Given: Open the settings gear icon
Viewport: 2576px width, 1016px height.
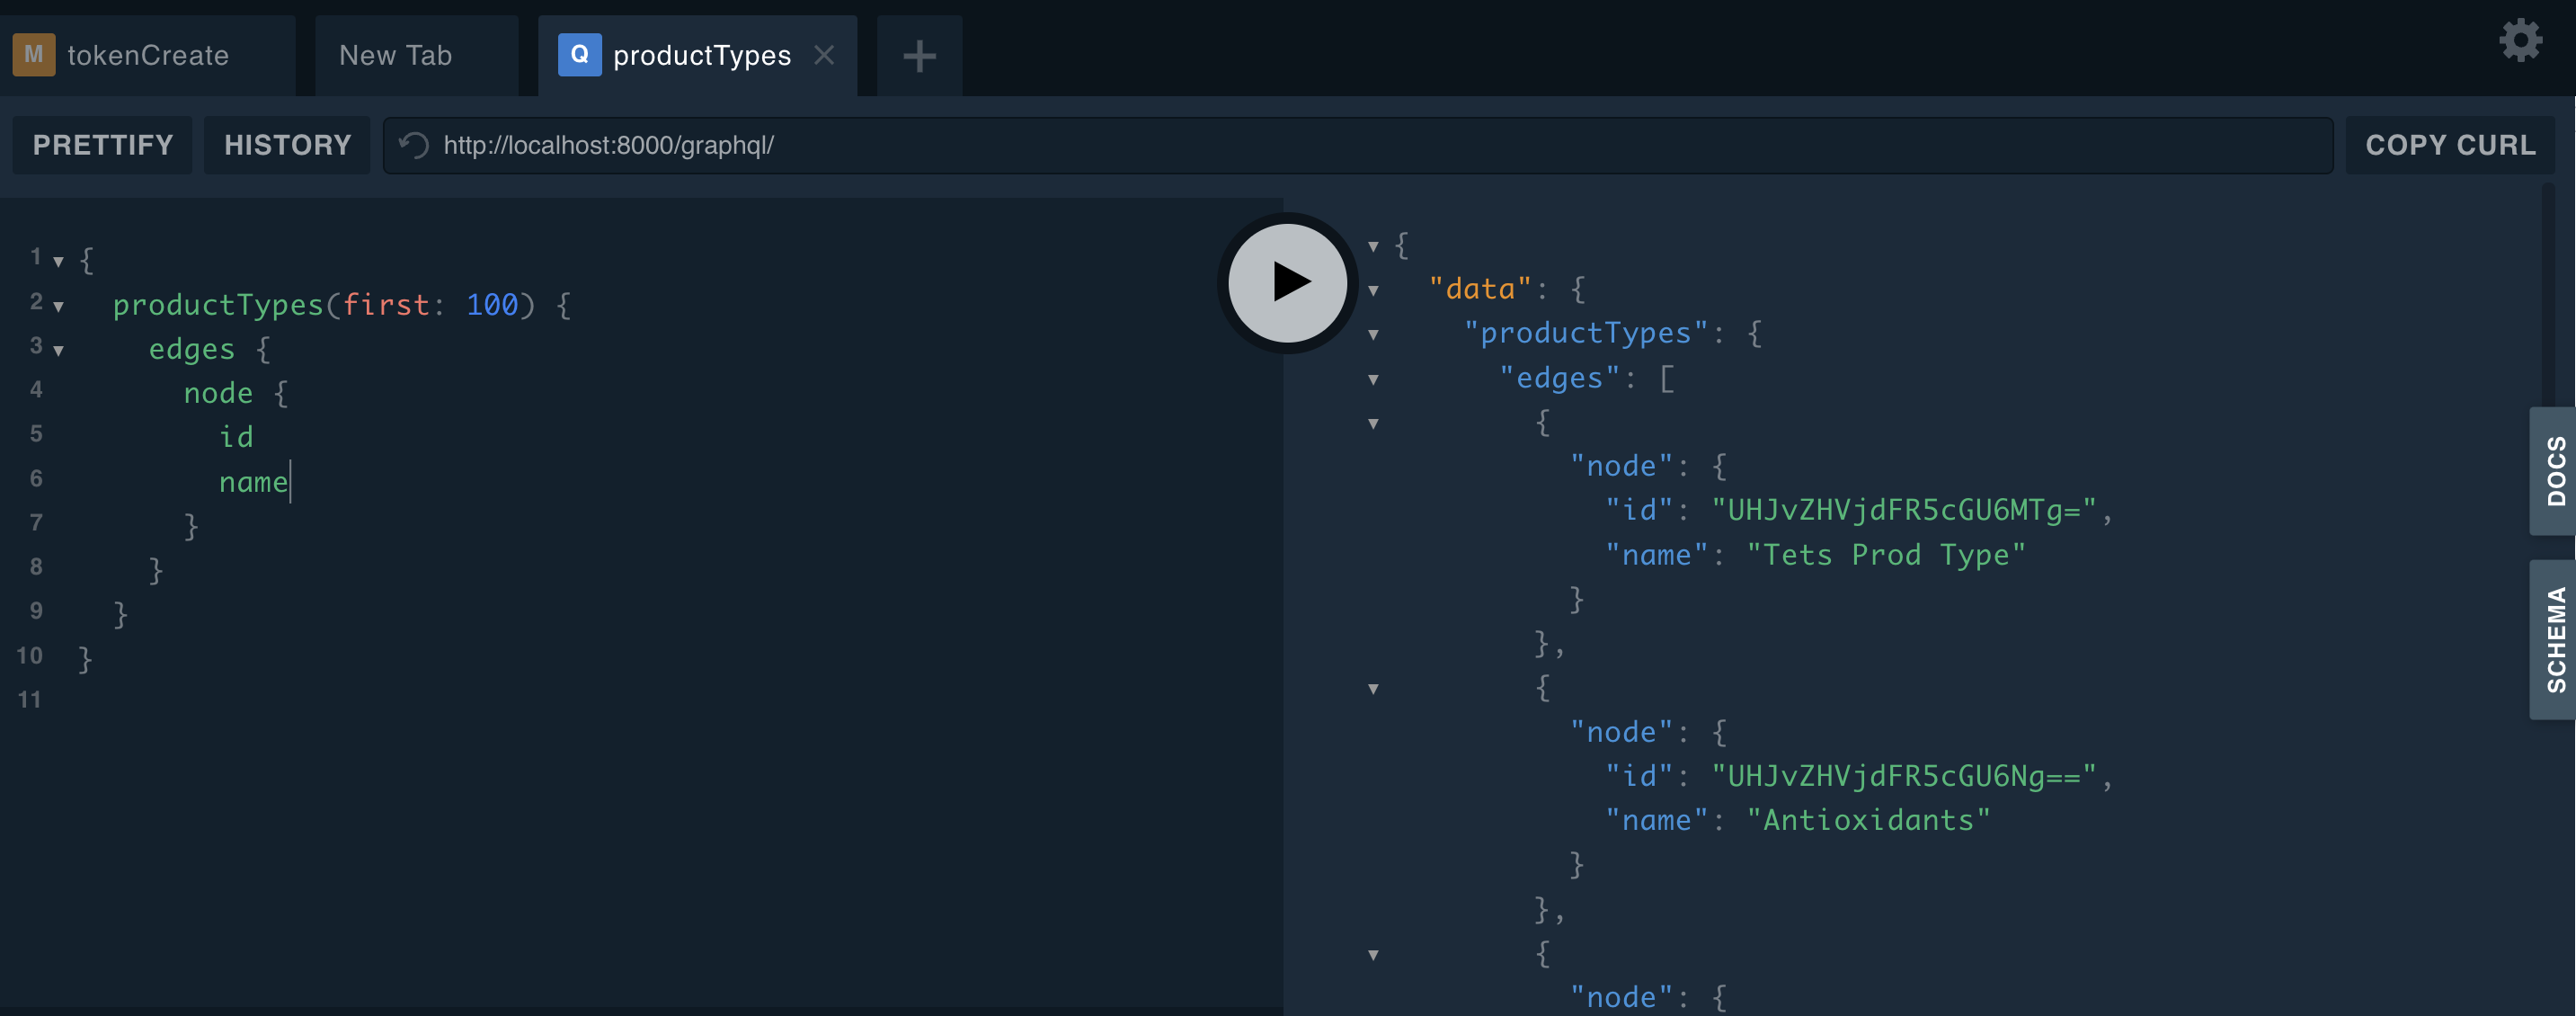Looking at the screenshot, I should point(2520,41).
